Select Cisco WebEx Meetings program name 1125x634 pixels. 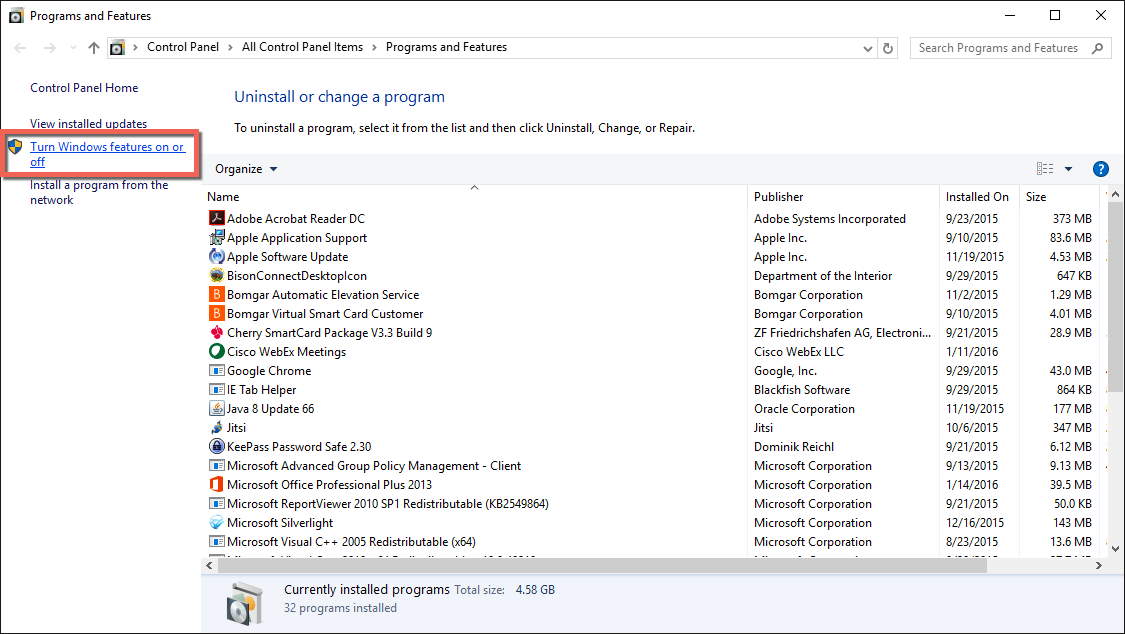[x=286, y=351]
